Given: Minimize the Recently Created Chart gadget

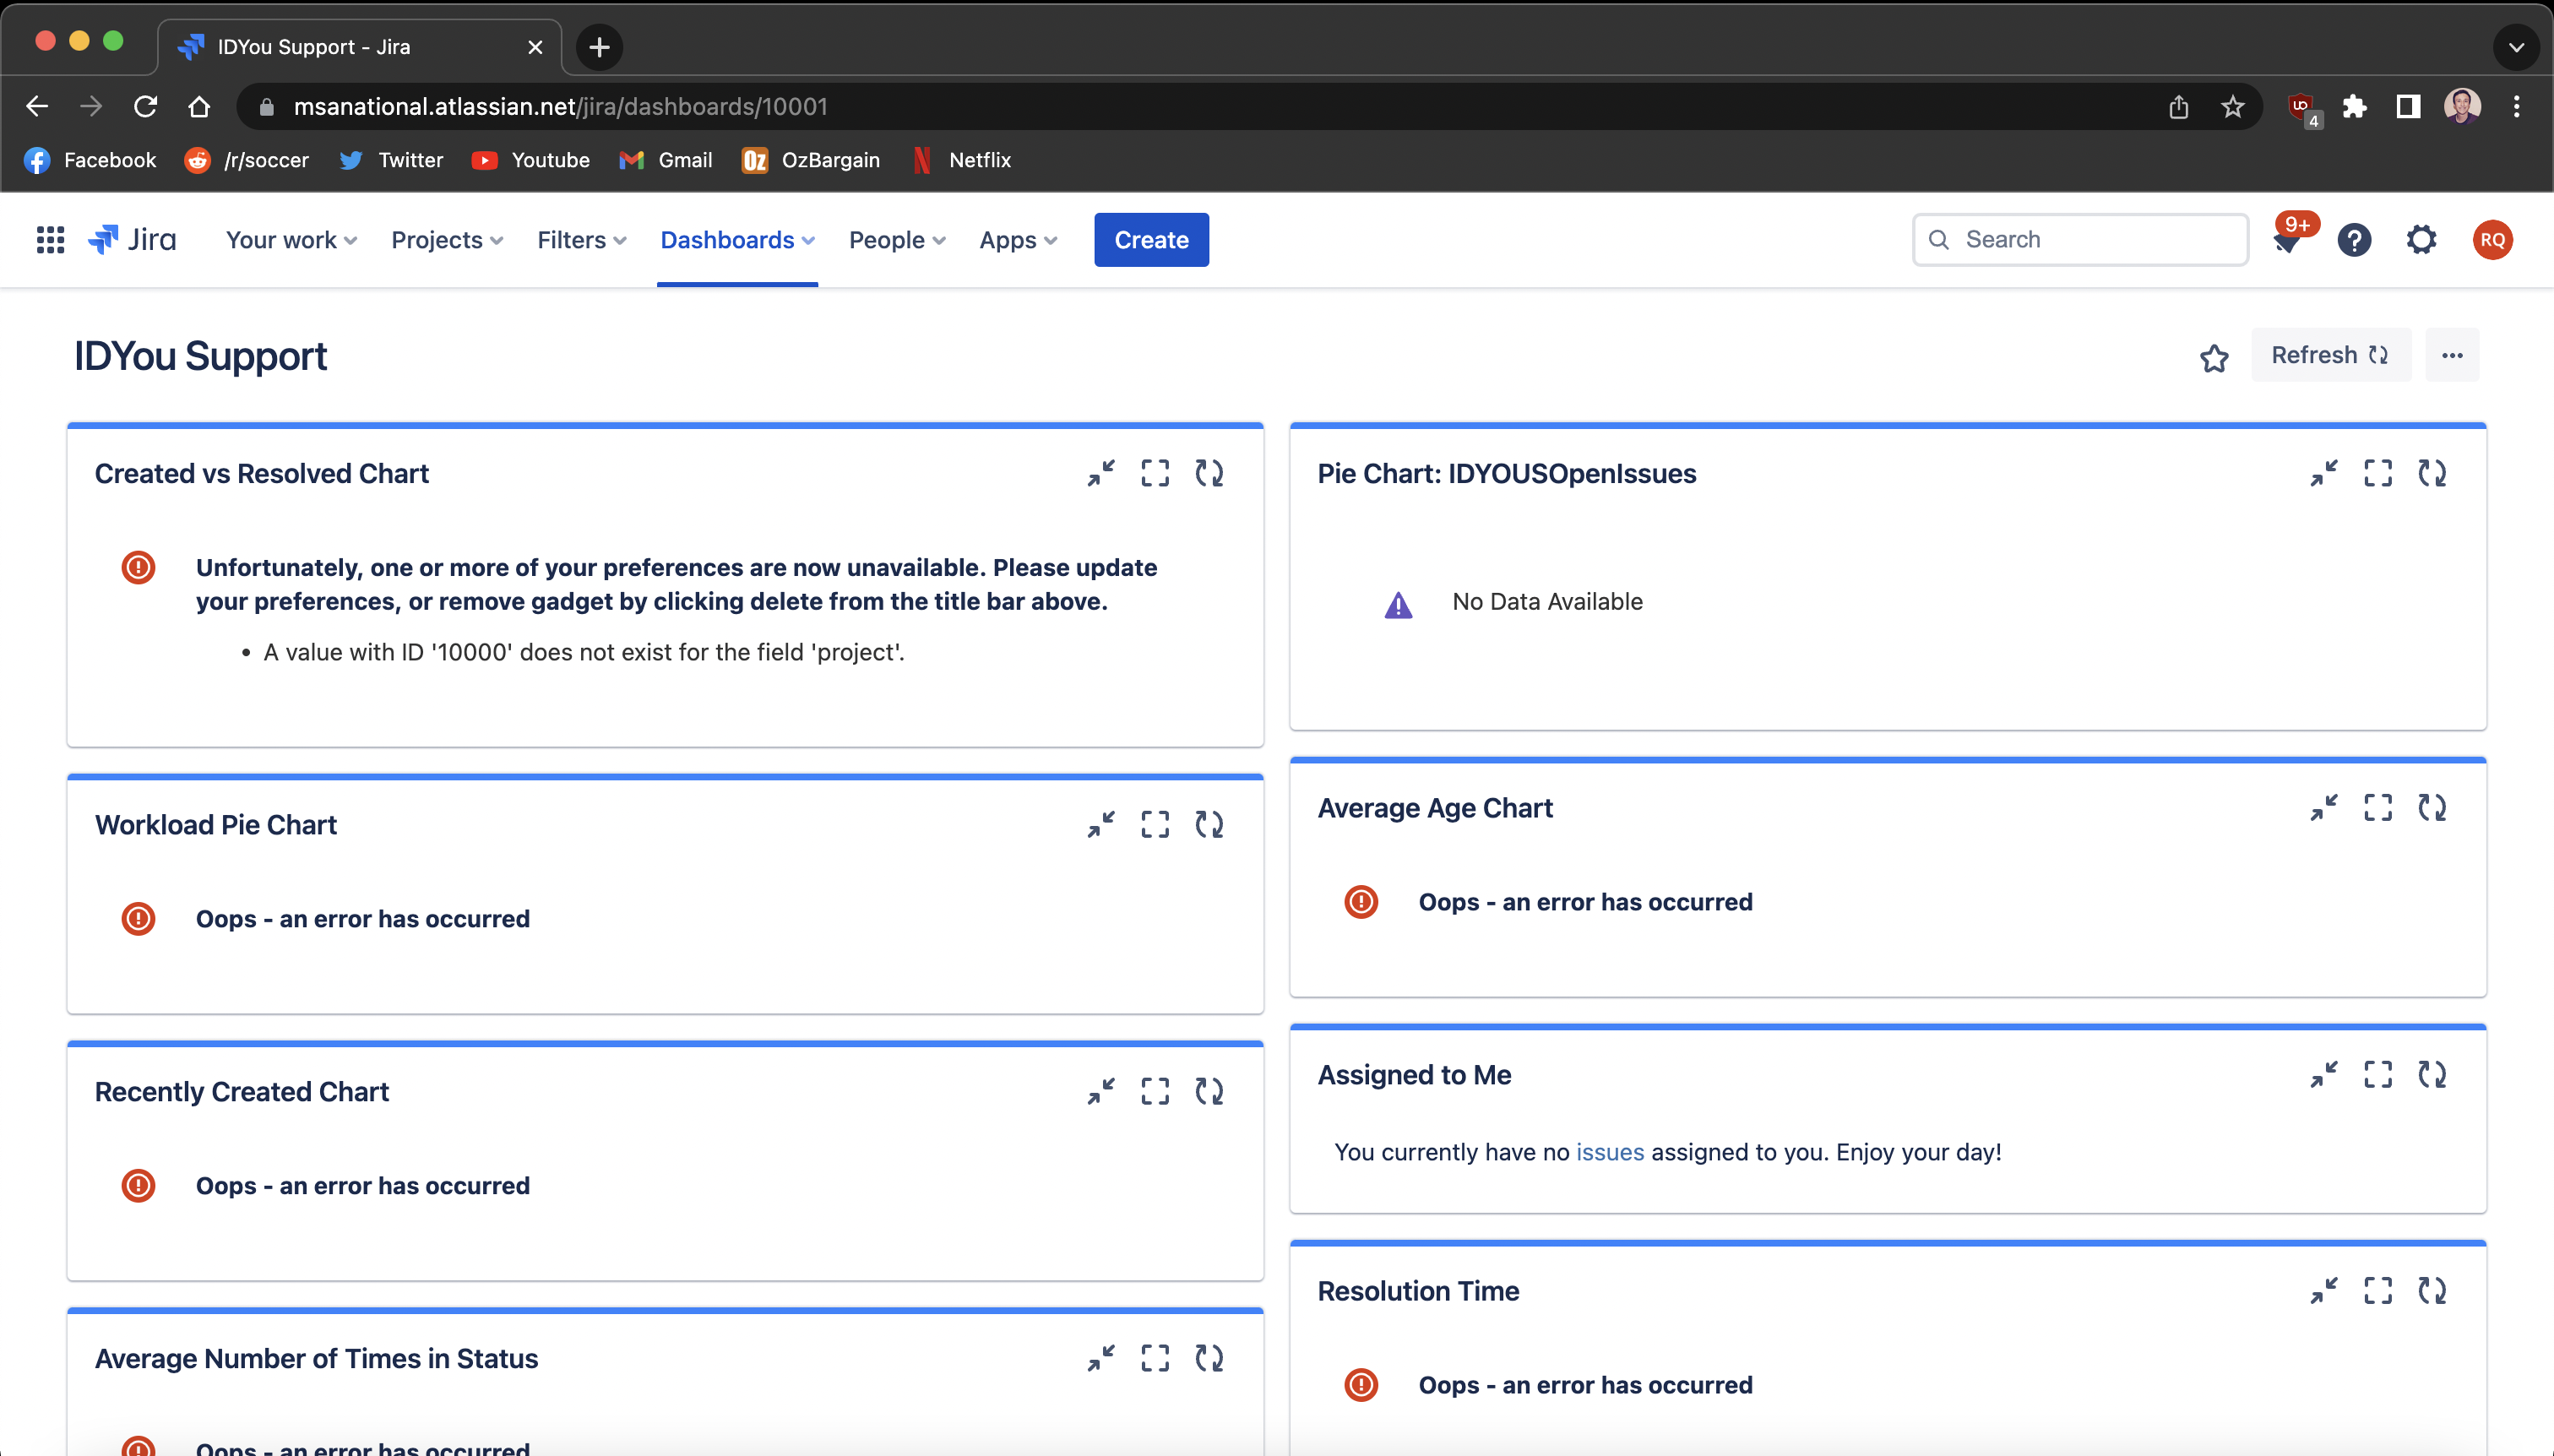Looking at the screenshot, I should click(x=1101, y=1091).
